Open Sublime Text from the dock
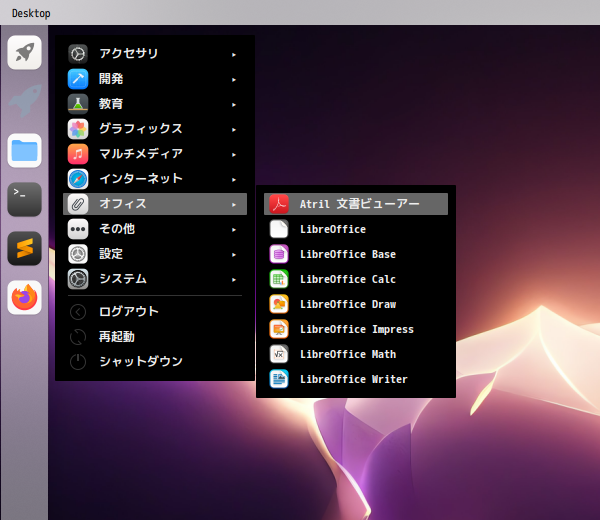 (24, 248)
